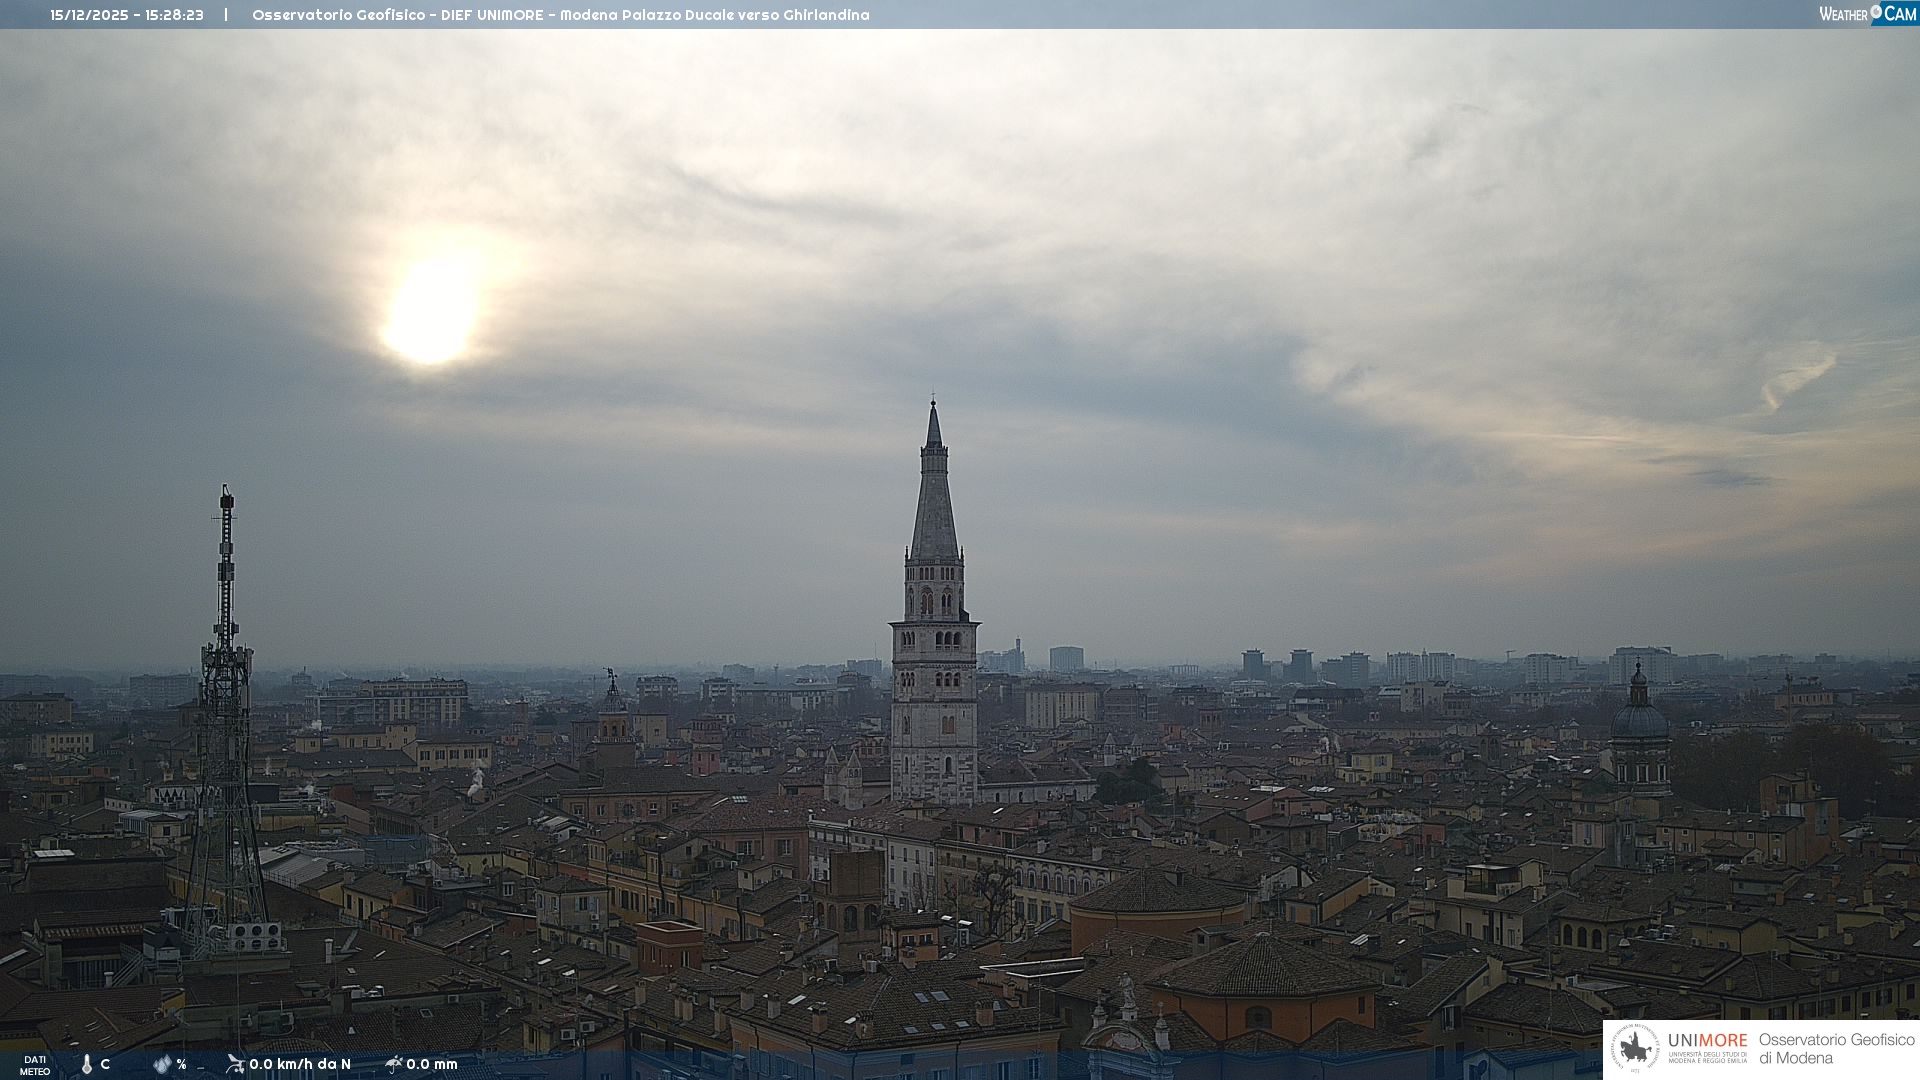Image resolution: width=1920 pixels, height=1080 pixels.
Task: Click the rain umbrella precipitation icon
Action: (x=393, y=1064)
